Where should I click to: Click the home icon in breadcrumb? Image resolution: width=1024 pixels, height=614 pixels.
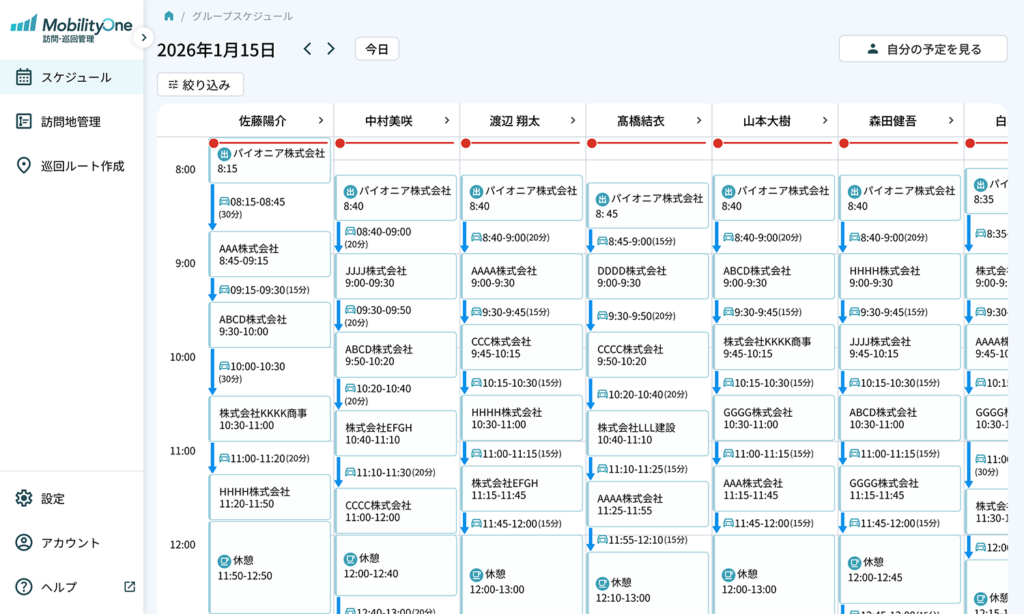coord(169,16)
